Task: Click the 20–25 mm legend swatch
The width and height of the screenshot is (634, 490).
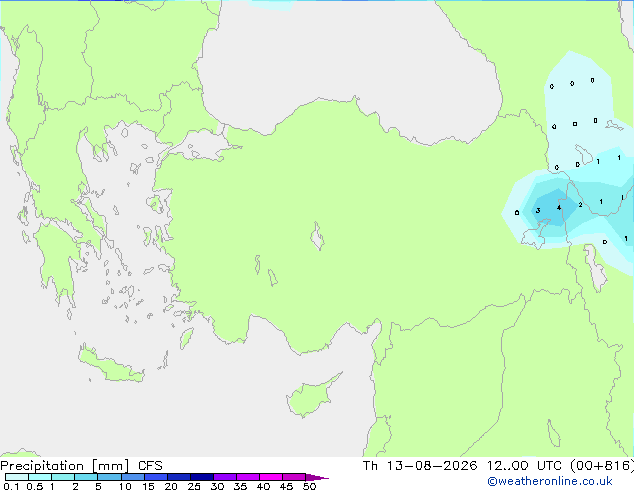Action: pyautogui.click(x=179, y=477)
